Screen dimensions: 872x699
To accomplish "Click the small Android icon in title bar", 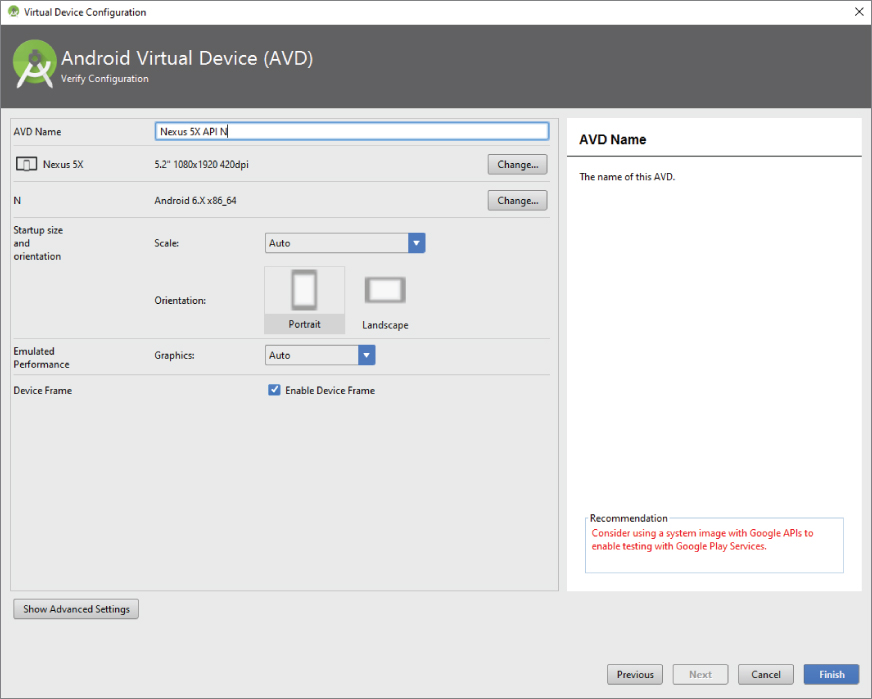I will coord(13,12).
